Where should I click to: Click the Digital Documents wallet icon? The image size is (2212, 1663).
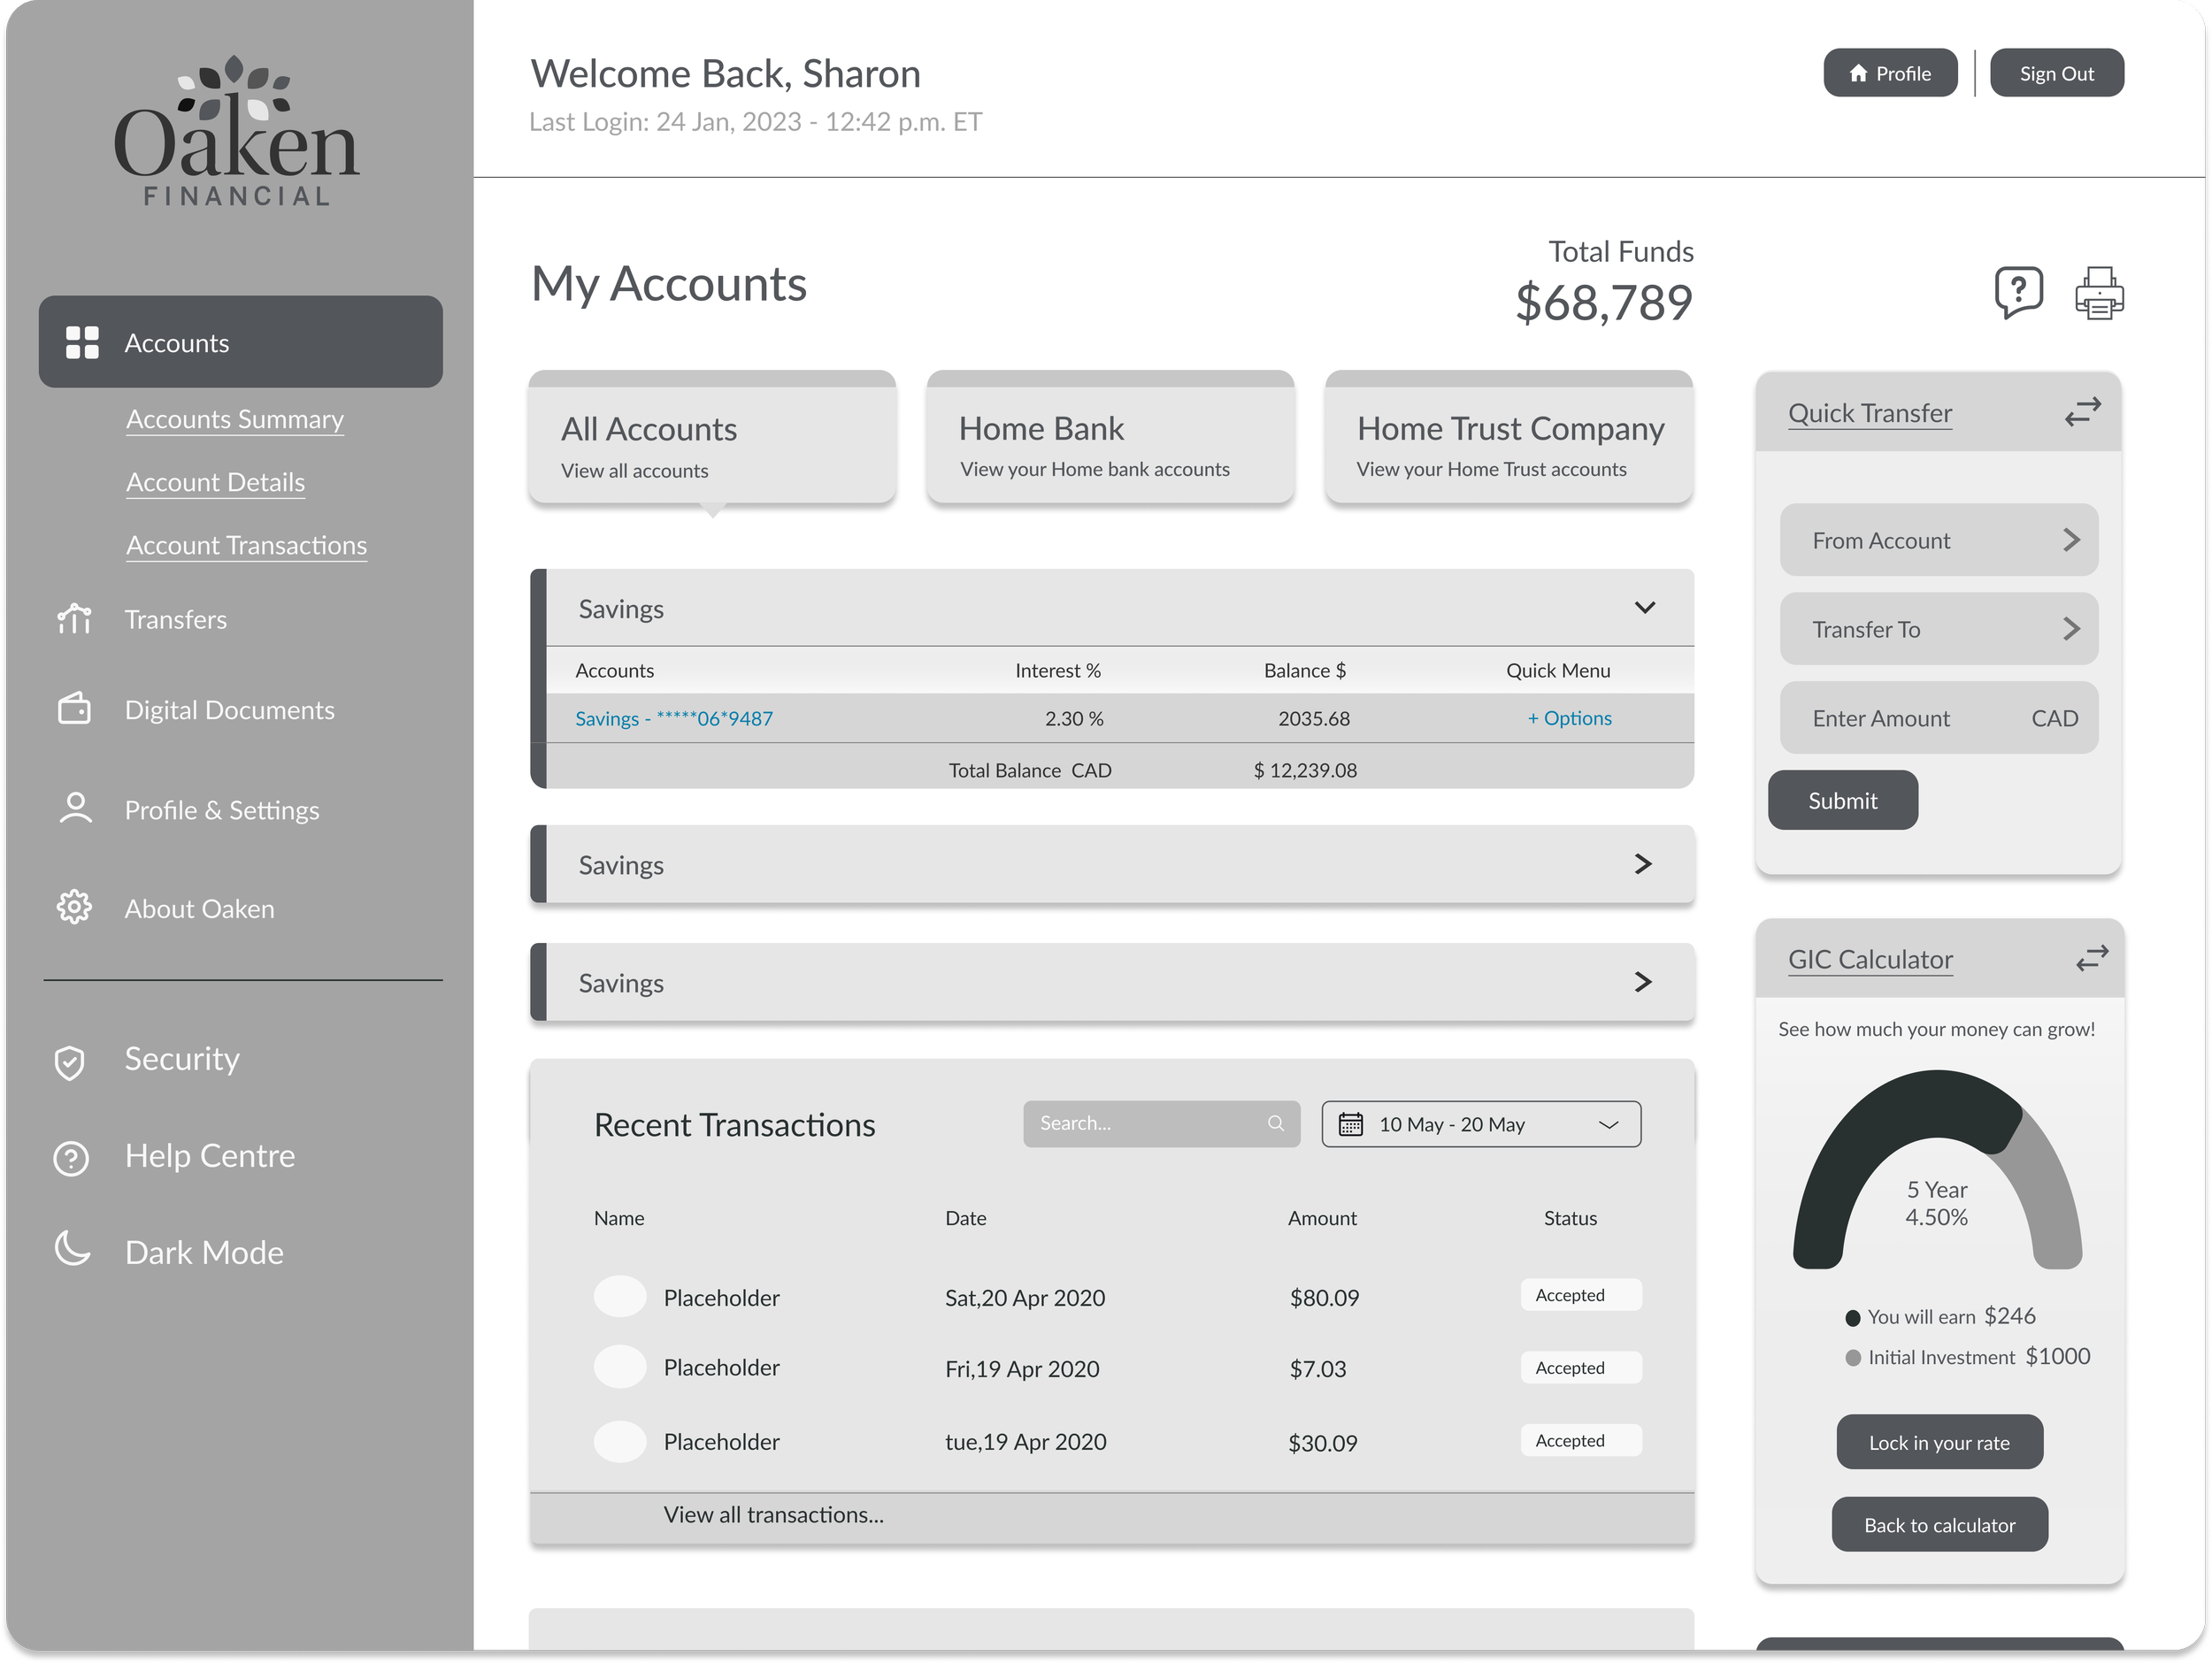[75, 709]
